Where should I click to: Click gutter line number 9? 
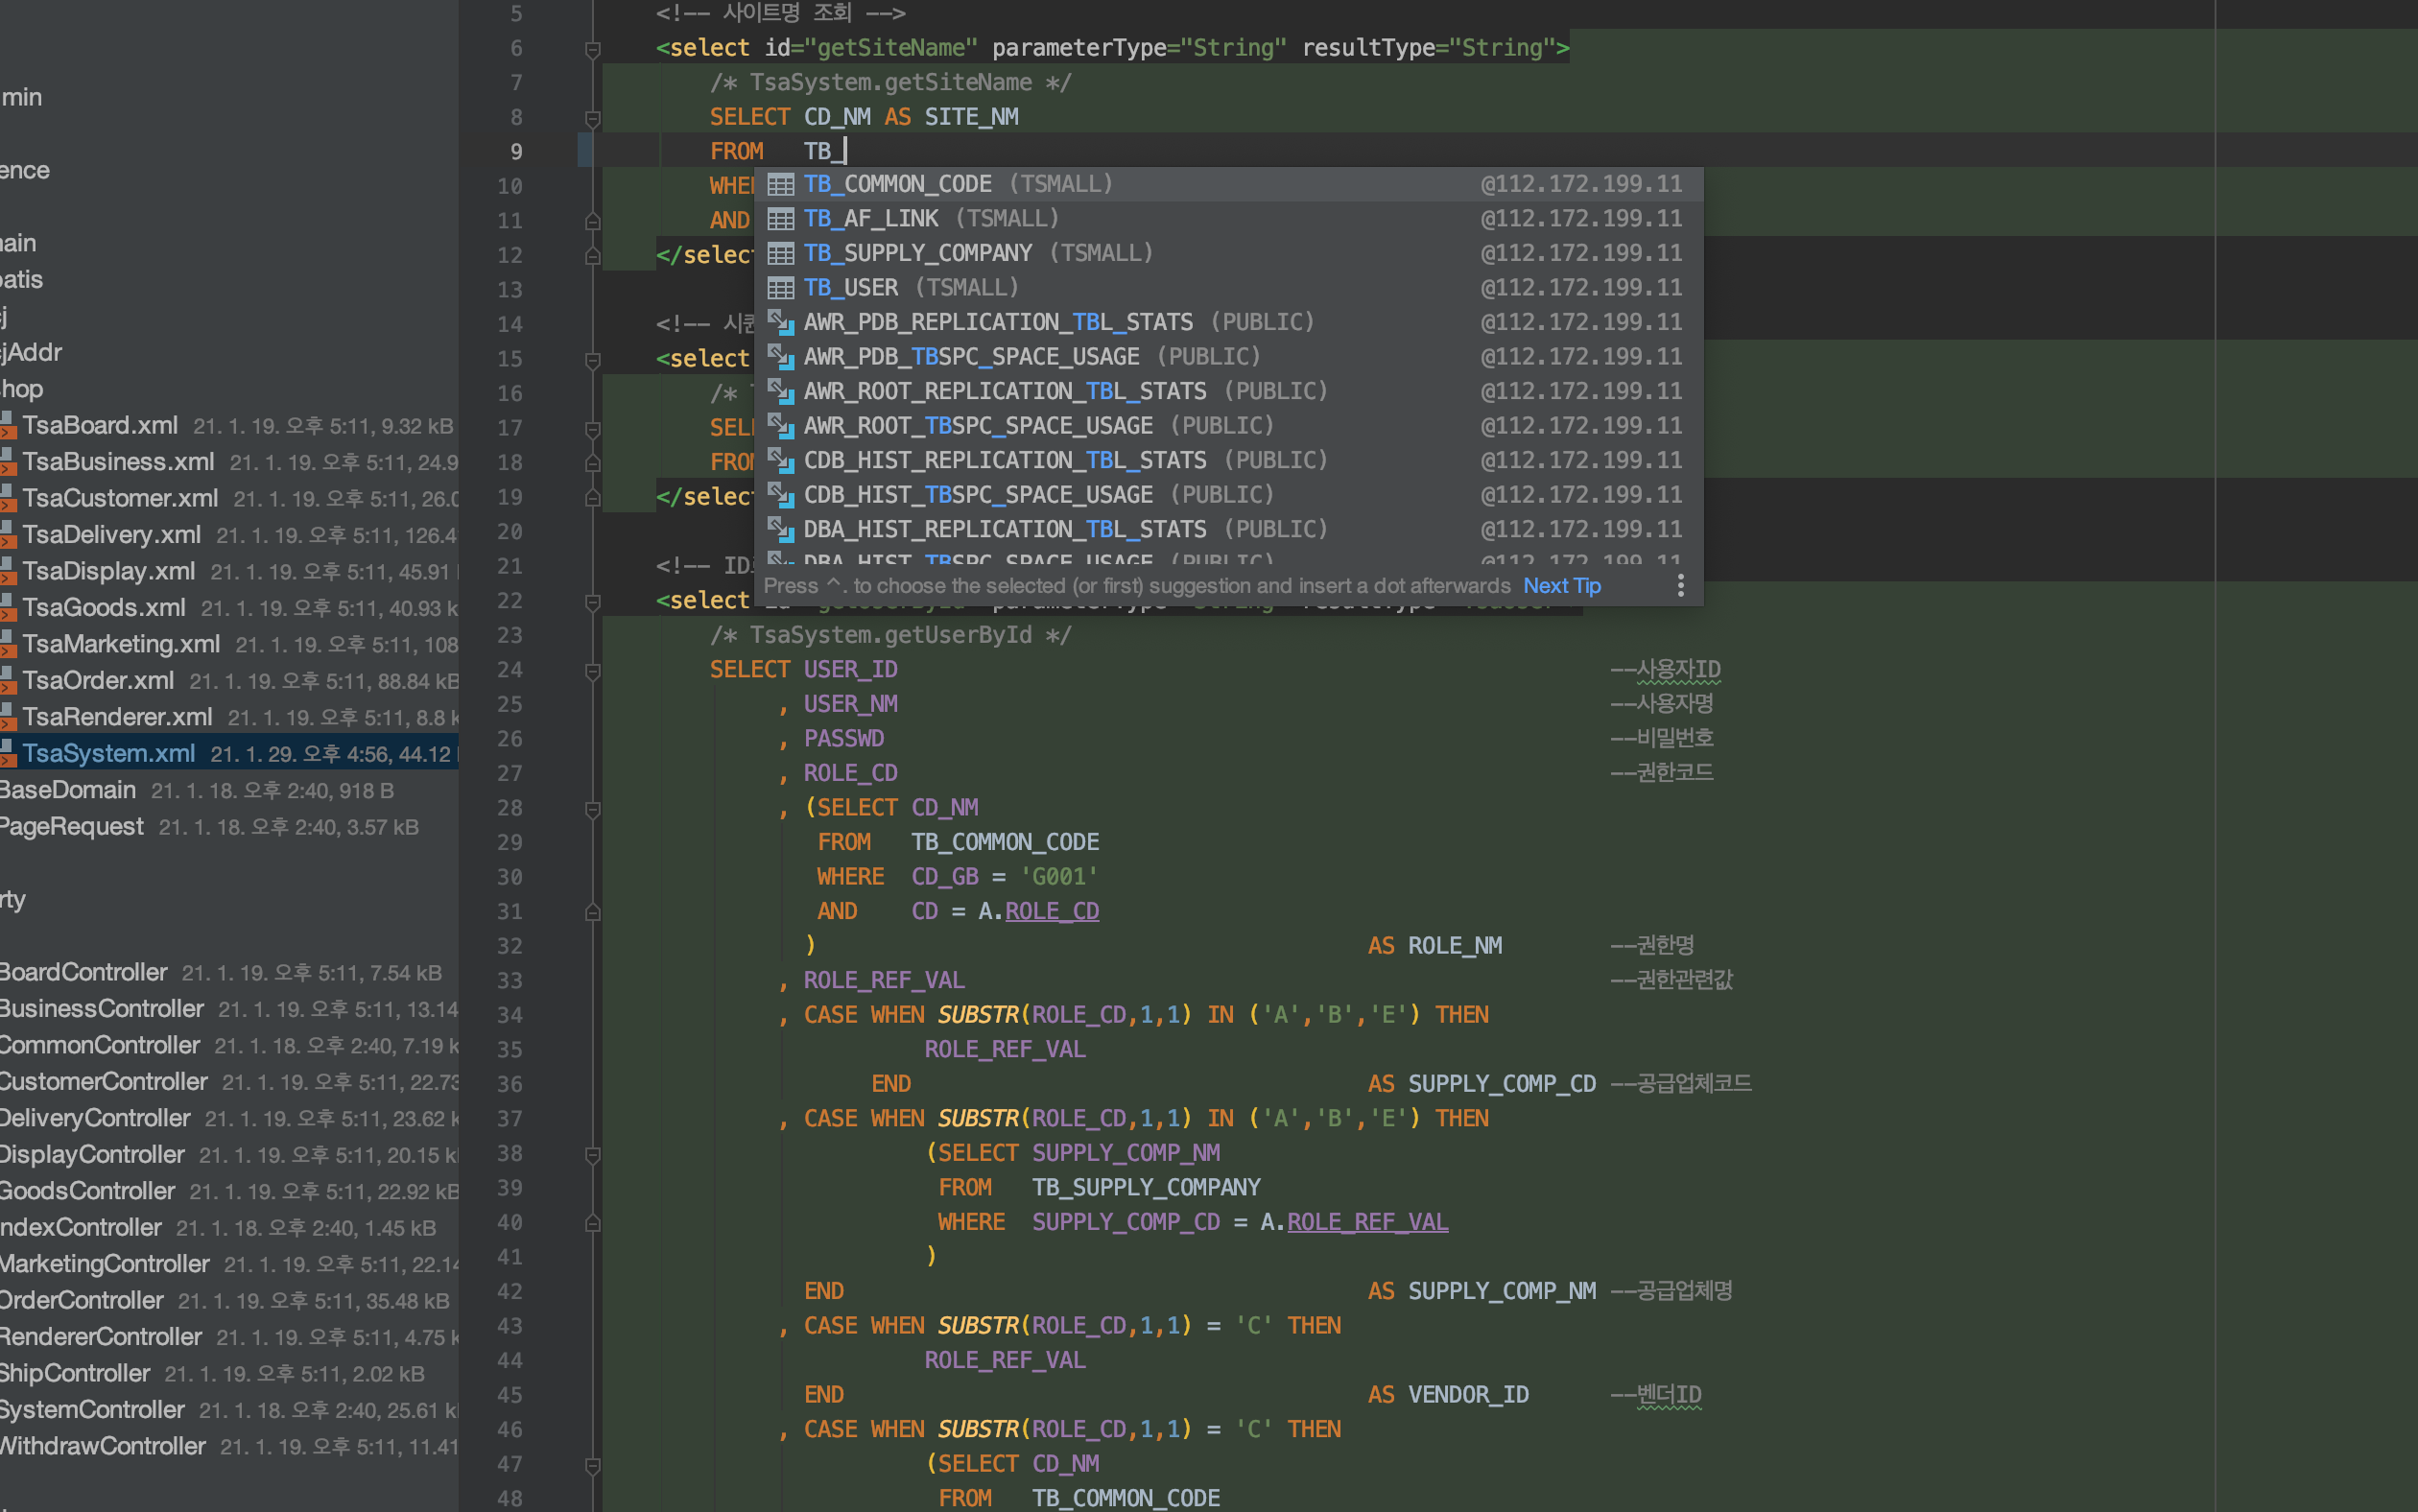coord(516,152)
